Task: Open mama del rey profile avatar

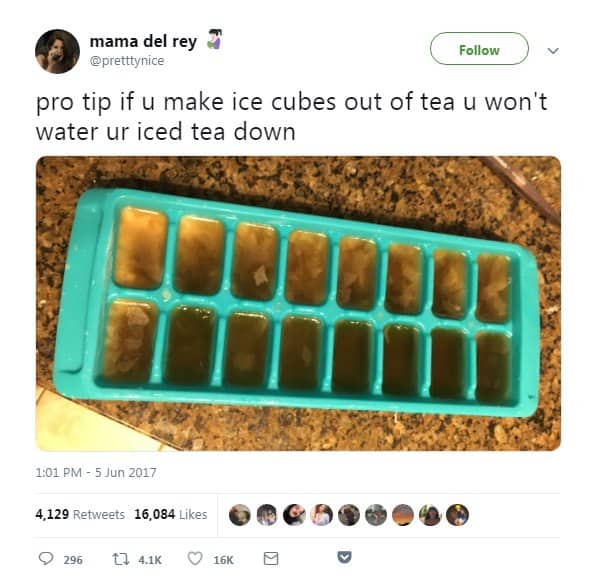Action: point(57,51)
